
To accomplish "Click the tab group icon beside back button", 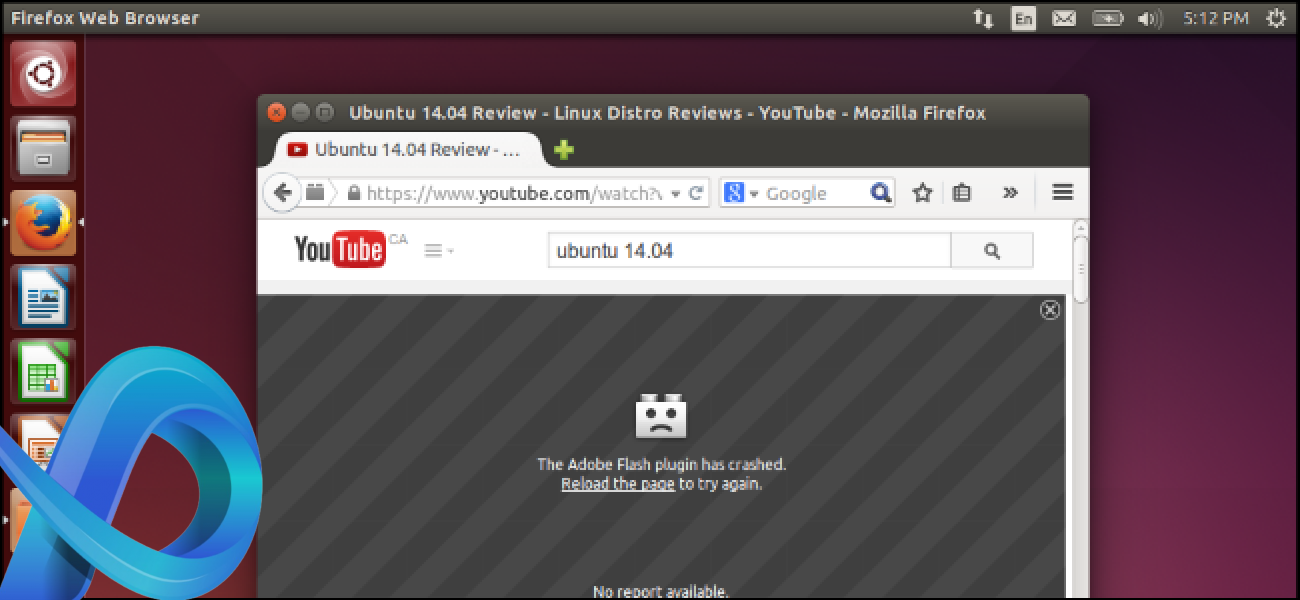I will tap(315, 193).
